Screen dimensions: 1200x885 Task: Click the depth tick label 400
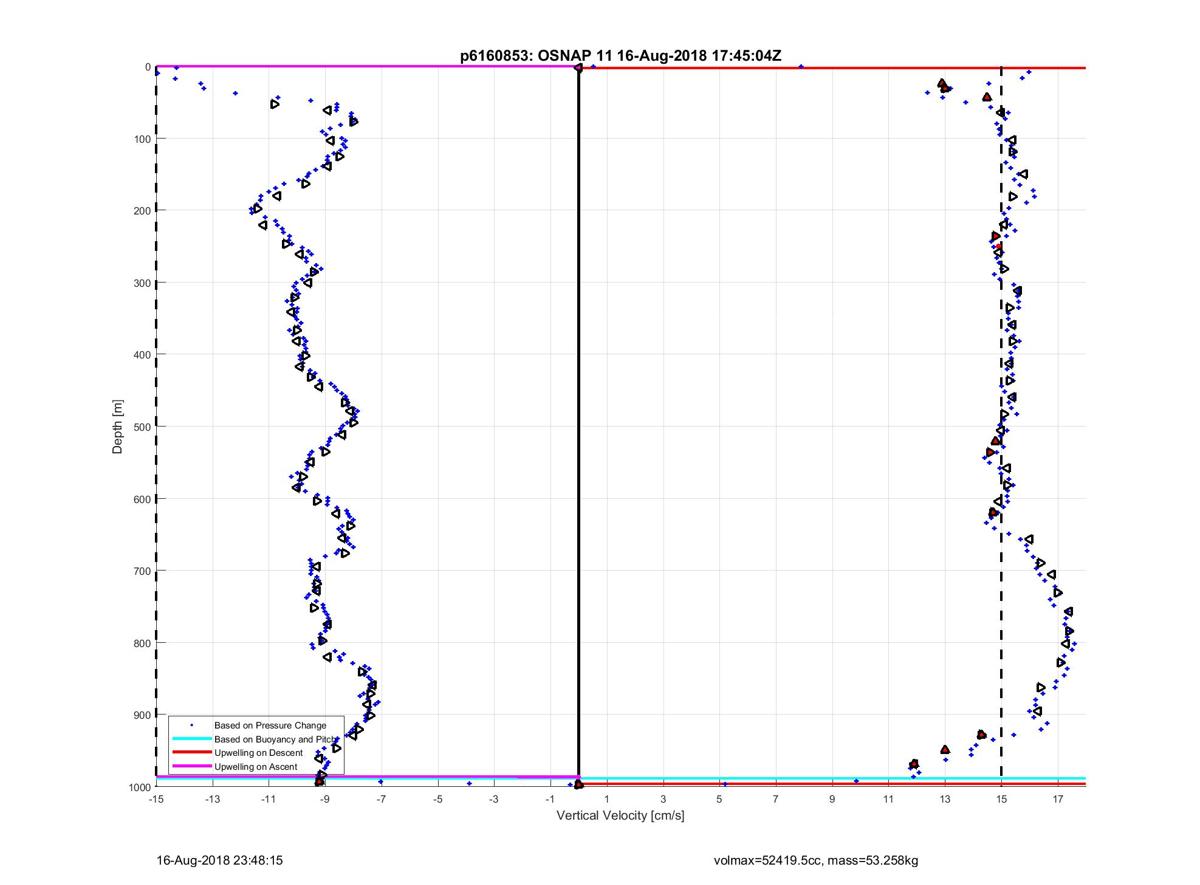coord(142,355)
